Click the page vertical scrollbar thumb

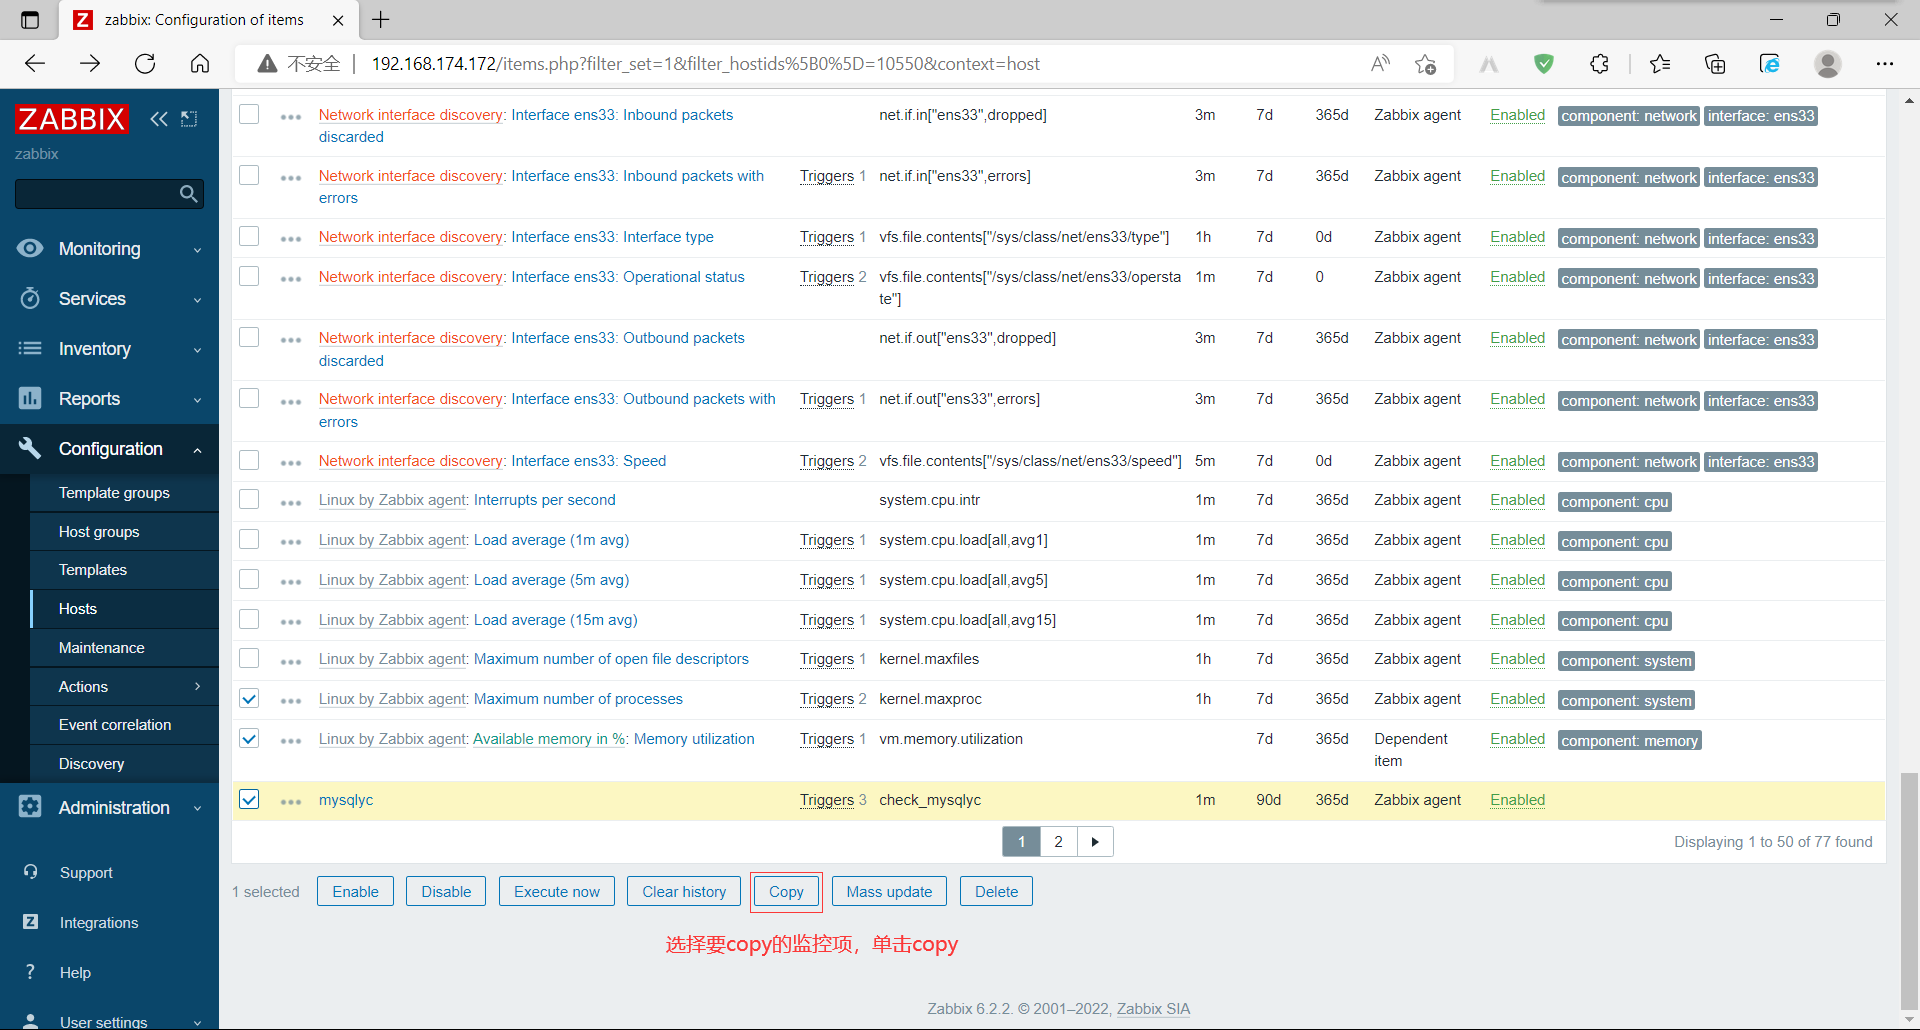[x=1909, y=890]
